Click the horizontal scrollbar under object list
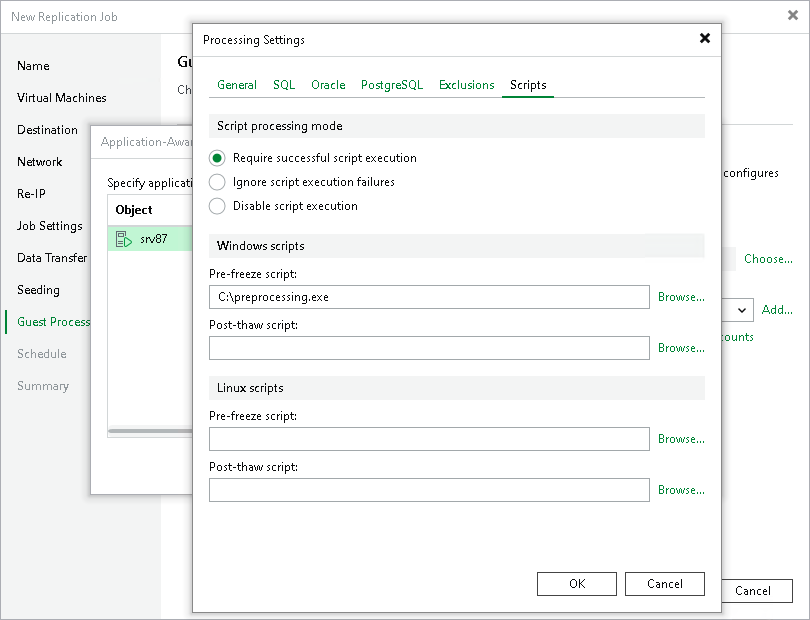 [x=150, y=431]
